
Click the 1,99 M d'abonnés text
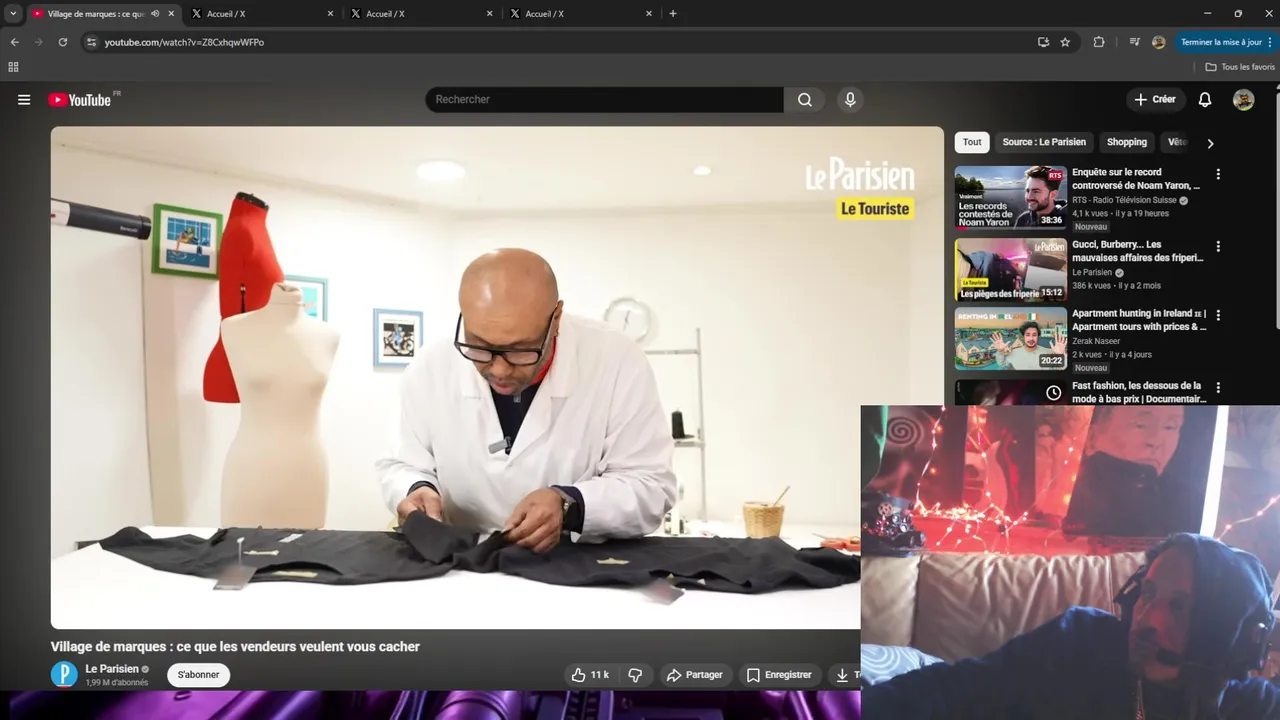[x=116, y=683]
